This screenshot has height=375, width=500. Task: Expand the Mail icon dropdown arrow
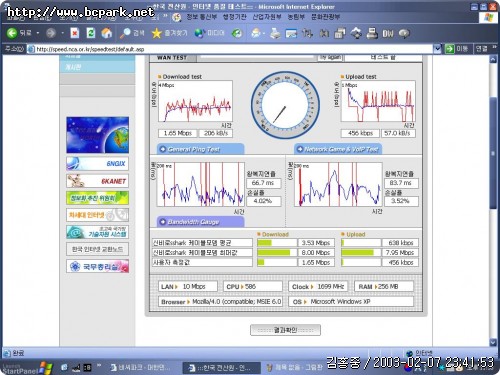264,33
